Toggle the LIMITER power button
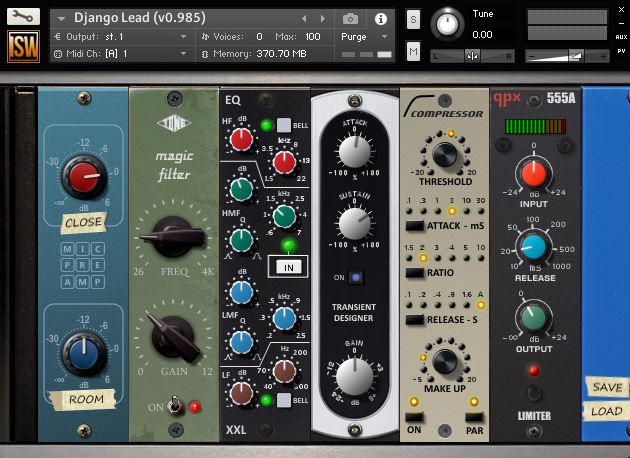The height and width of the screenshot is (458, 630). tap(534, 393)
